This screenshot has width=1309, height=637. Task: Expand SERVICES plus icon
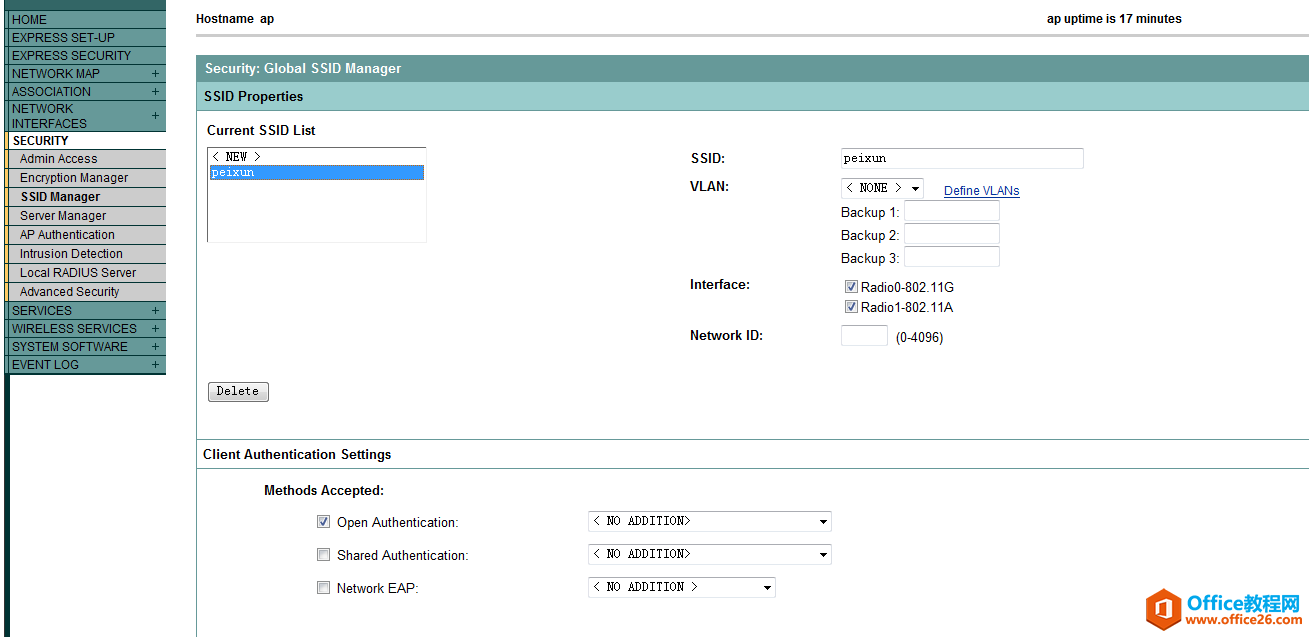(155, 311)
